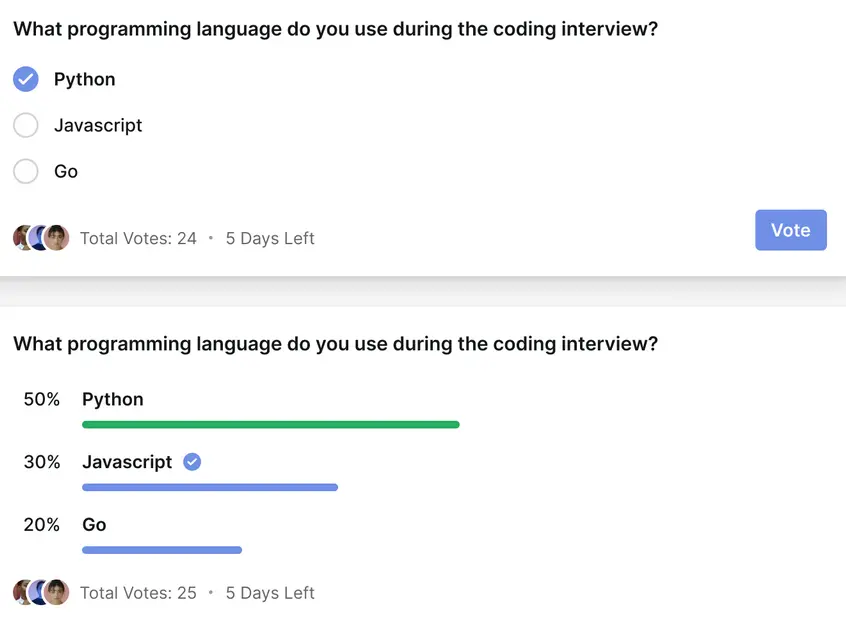Click the blue Javascript result bar

pyautogui.click(x=210, y=487)
